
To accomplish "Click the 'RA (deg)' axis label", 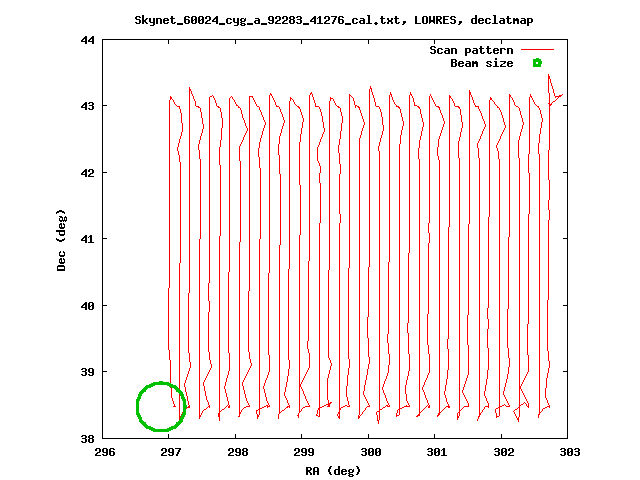I will click(333, 471).
